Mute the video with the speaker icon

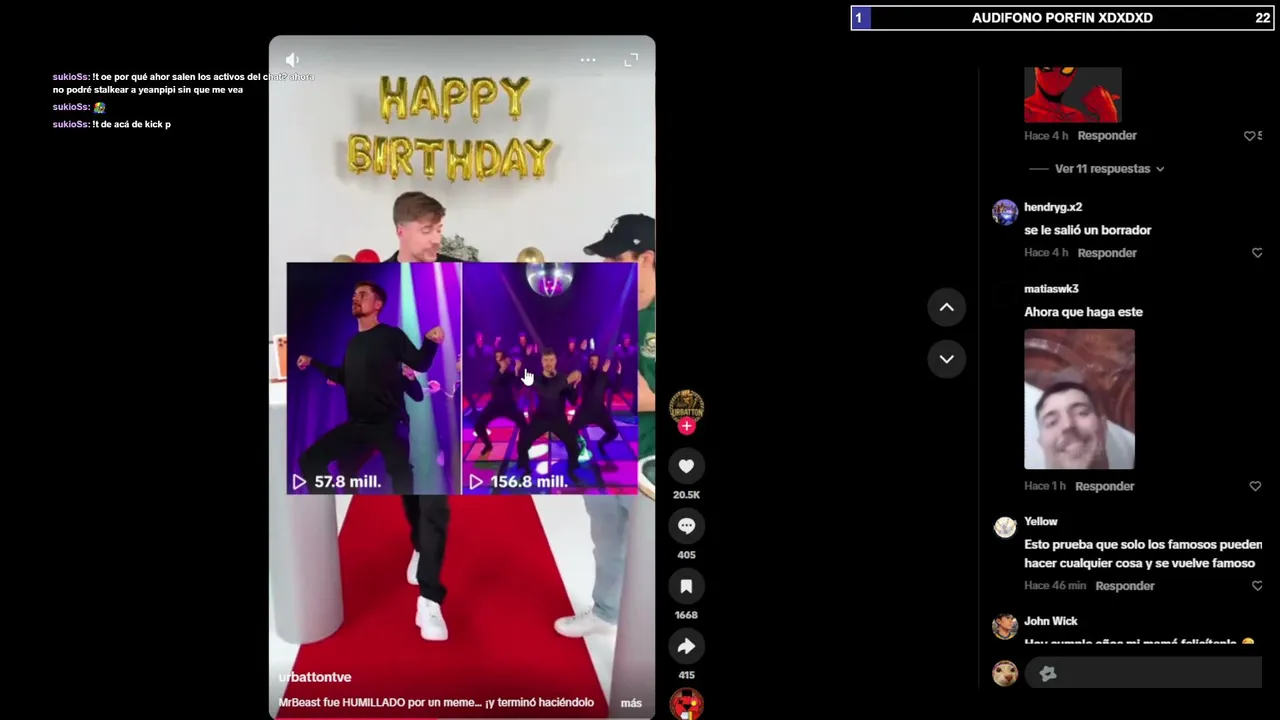(x=292, y=60)
